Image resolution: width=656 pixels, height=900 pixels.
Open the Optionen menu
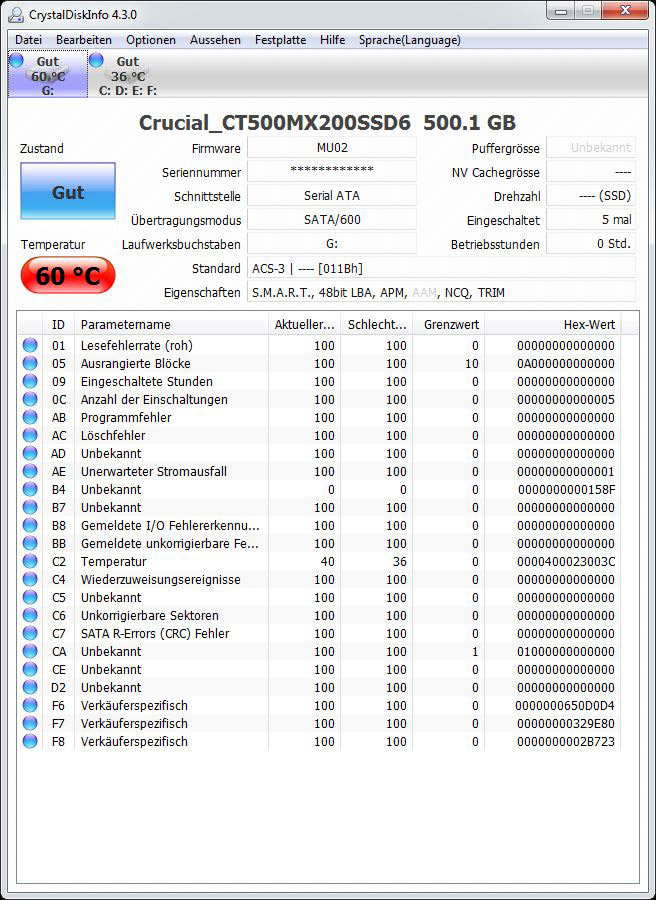(151, 40)
